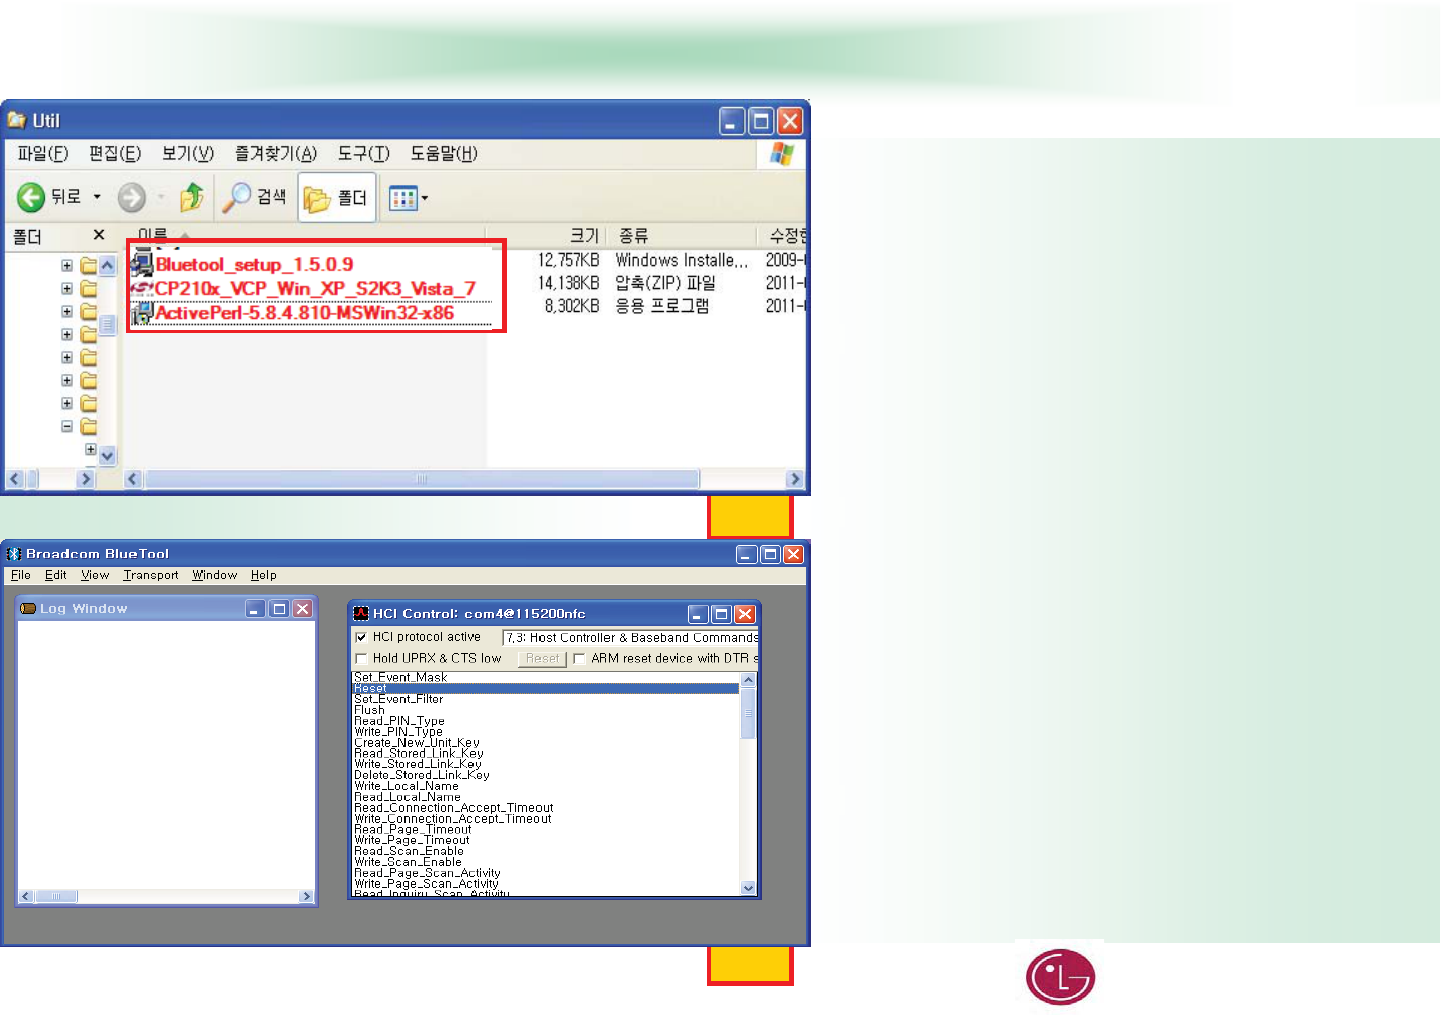Click the Back arrow icon in Util toolbar
Image resolution: width=1441 pixels, height=1015 pixels.
[31, 197]
